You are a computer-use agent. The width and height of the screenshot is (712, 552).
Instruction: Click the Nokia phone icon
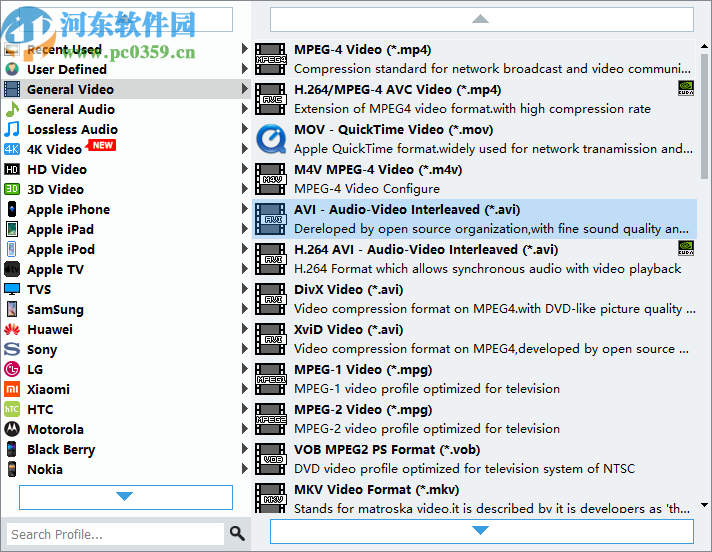(12, 469)
